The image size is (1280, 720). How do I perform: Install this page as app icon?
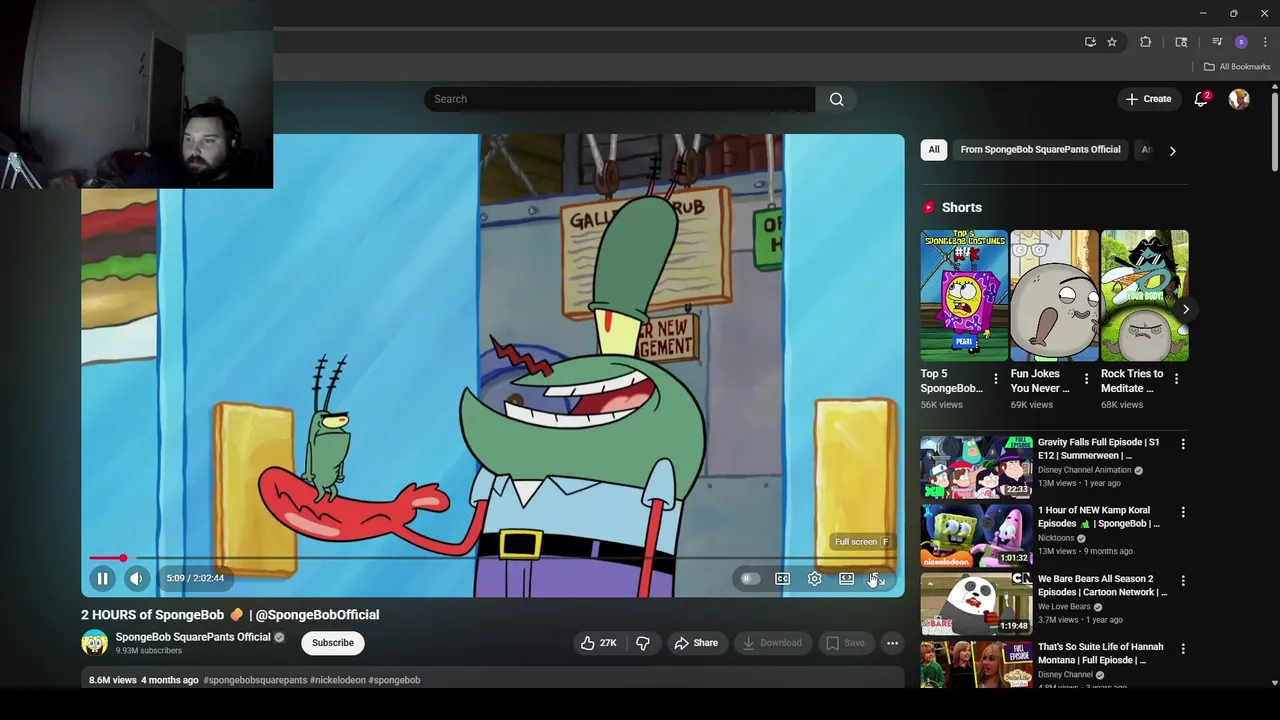click(1090, 42)
